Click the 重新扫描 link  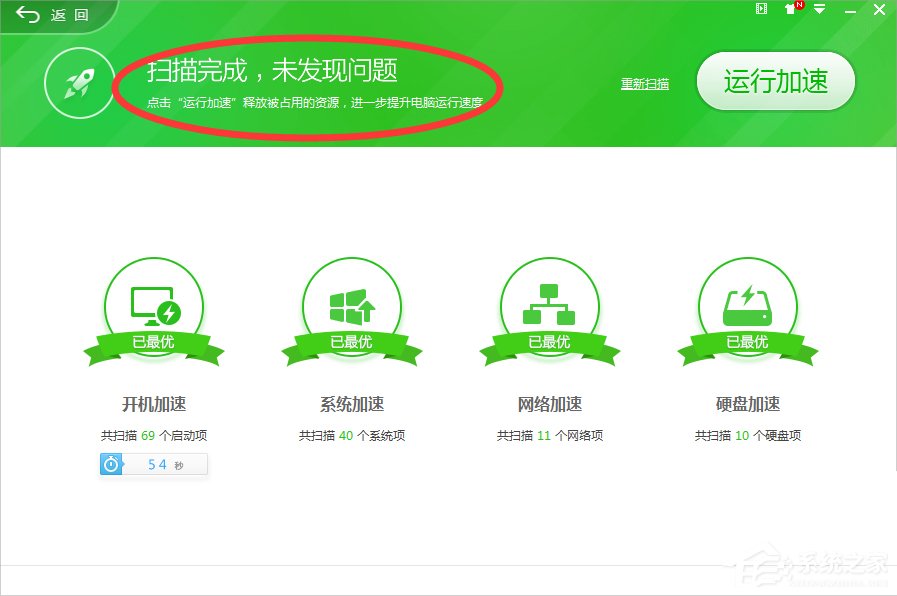(x=645, y=84)
